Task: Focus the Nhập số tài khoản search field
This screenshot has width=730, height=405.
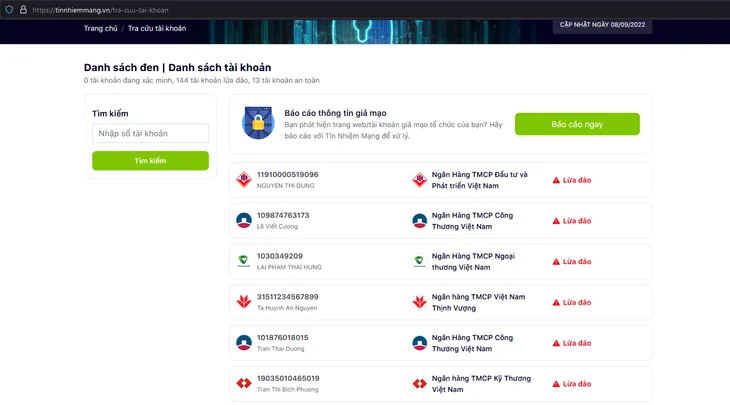Action: (150, 133)
